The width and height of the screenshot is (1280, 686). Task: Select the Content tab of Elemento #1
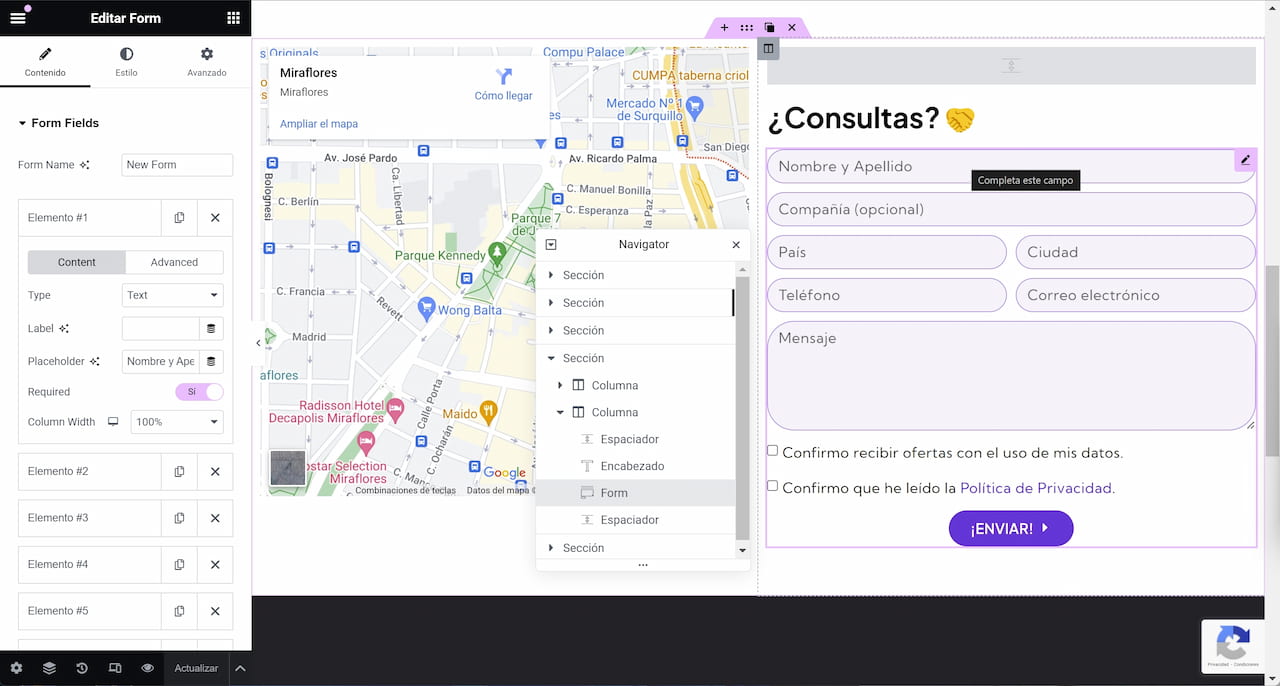pyautogui.click(x=77, y=262)
